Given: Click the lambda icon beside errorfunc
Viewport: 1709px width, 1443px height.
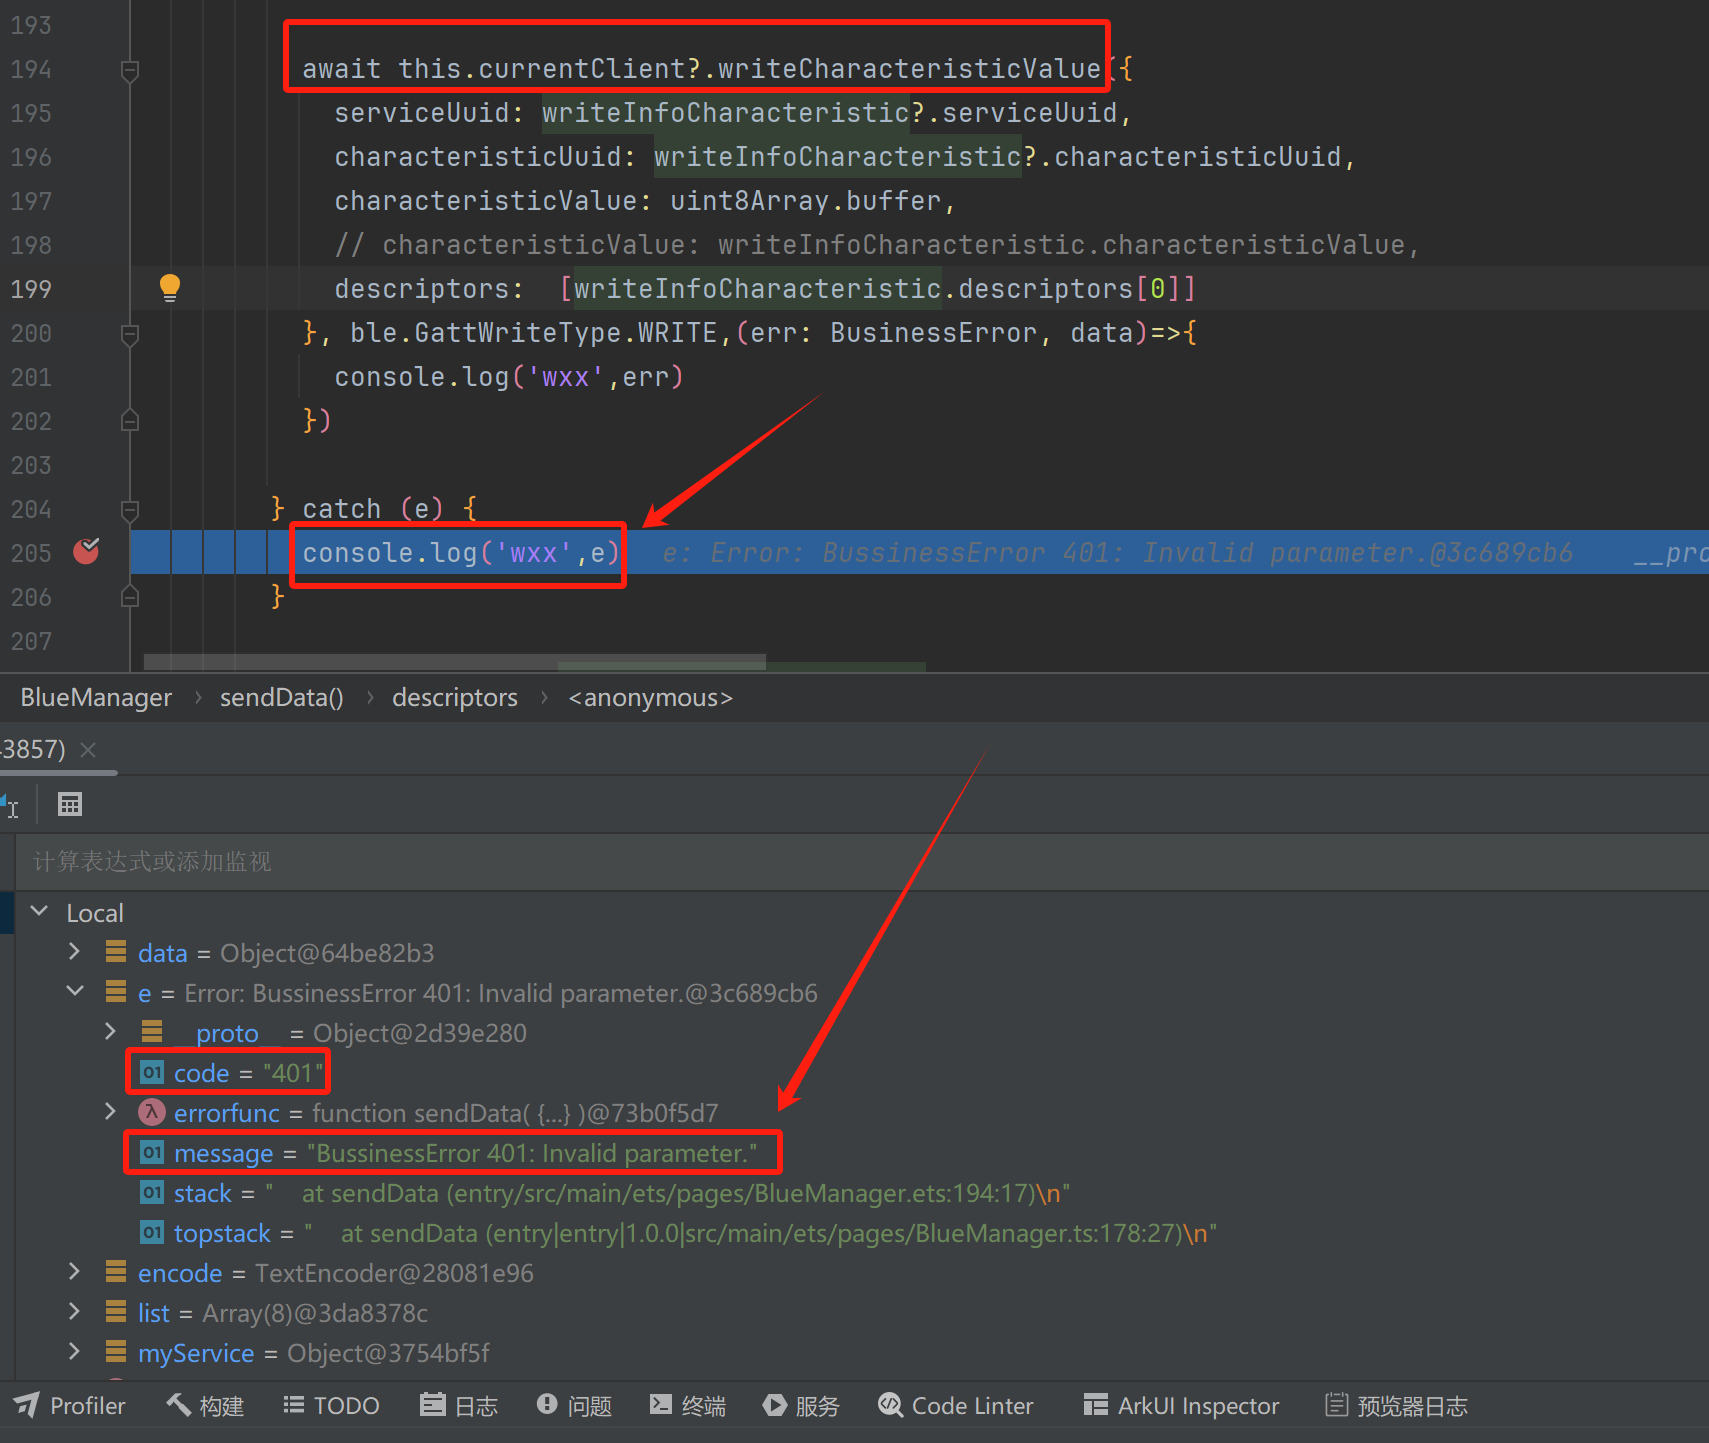Looking at the screenshot, I should click(152, 1112).
